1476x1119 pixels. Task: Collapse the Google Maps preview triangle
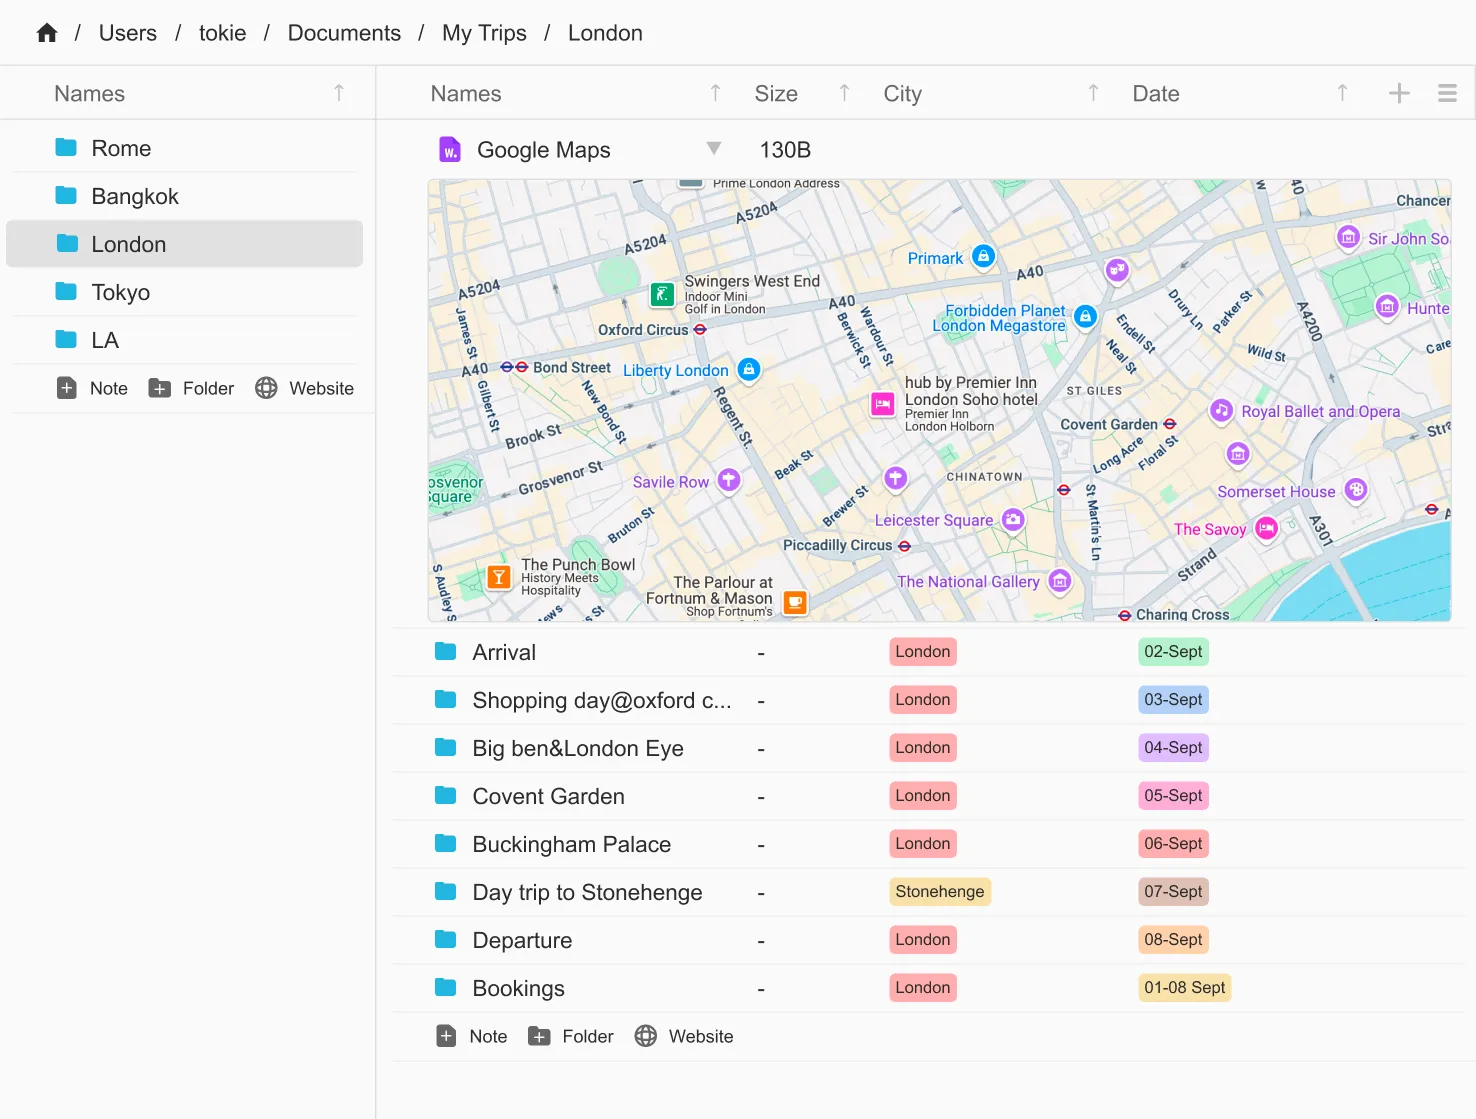point(714,149)
